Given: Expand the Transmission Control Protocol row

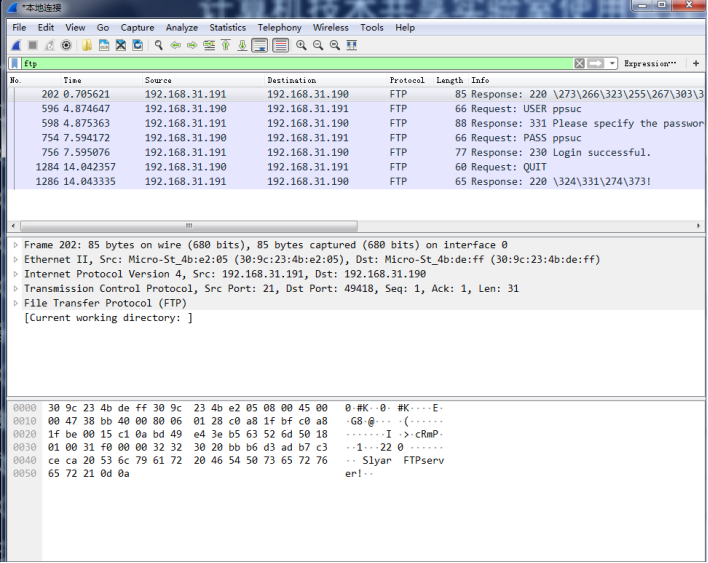Looking at the screenshot, I should 16,288.
